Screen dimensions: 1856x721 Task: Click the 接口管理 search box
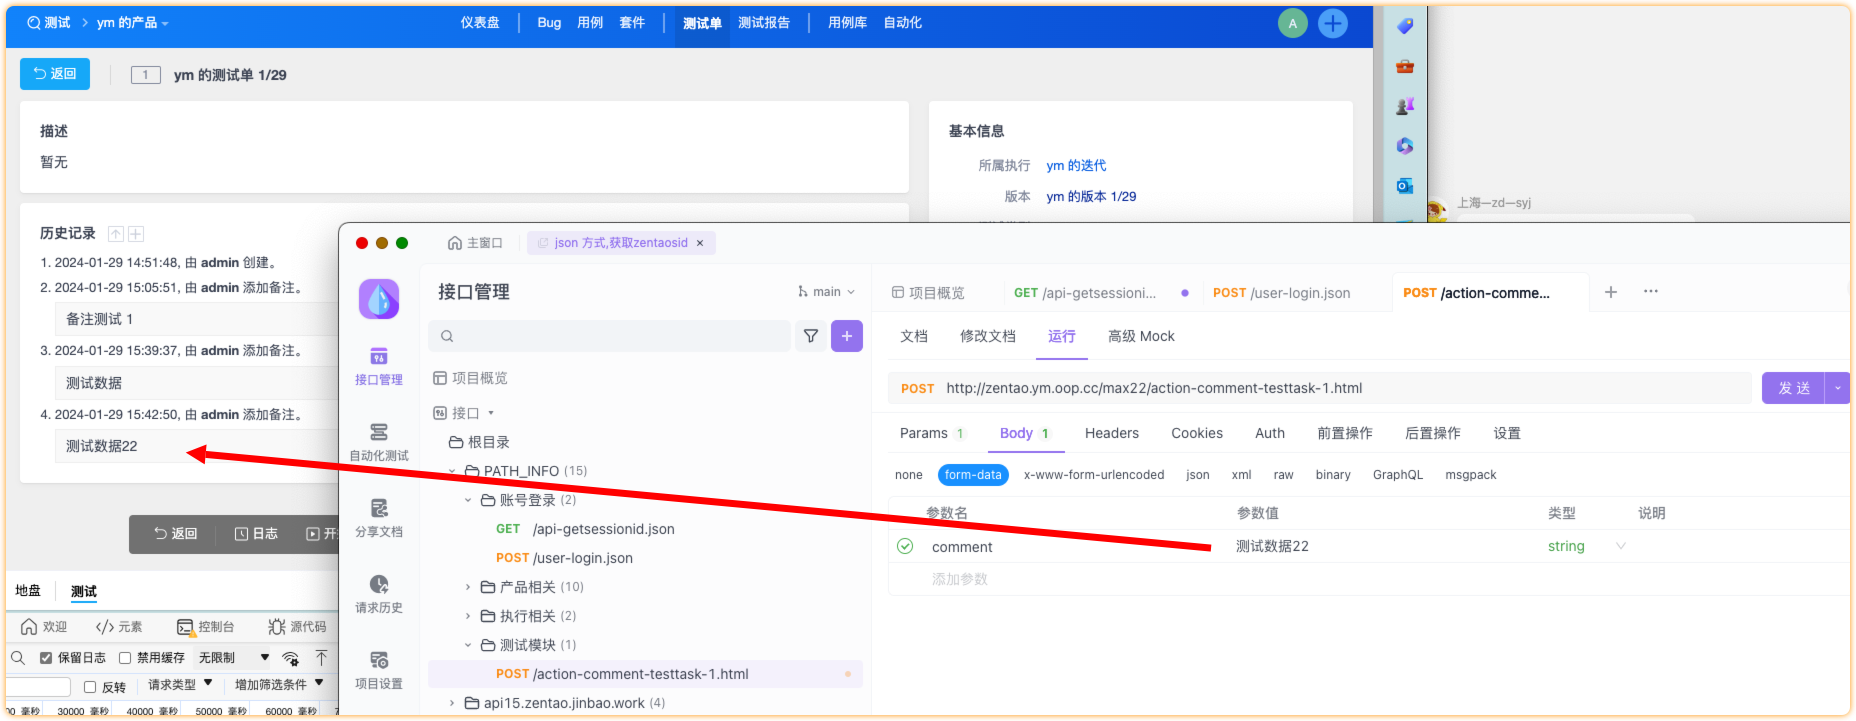609,336
